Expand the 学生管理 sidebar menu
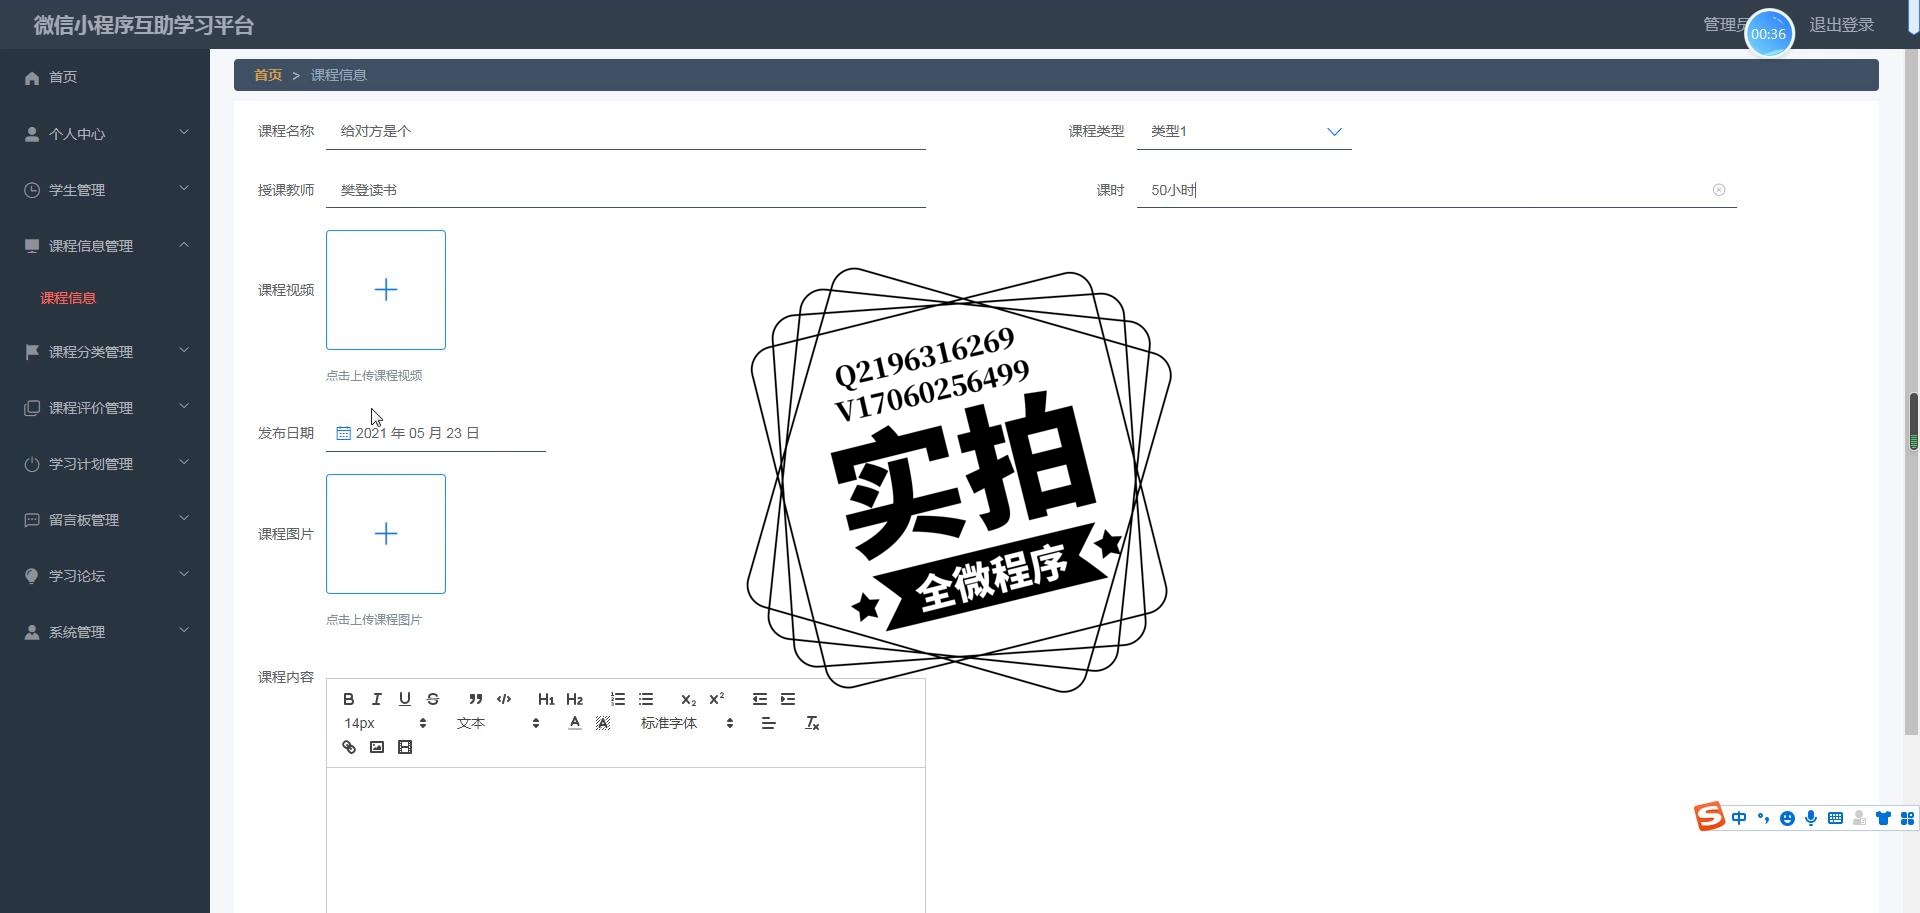The image size is (1920, 913). [x=105, y=189]
